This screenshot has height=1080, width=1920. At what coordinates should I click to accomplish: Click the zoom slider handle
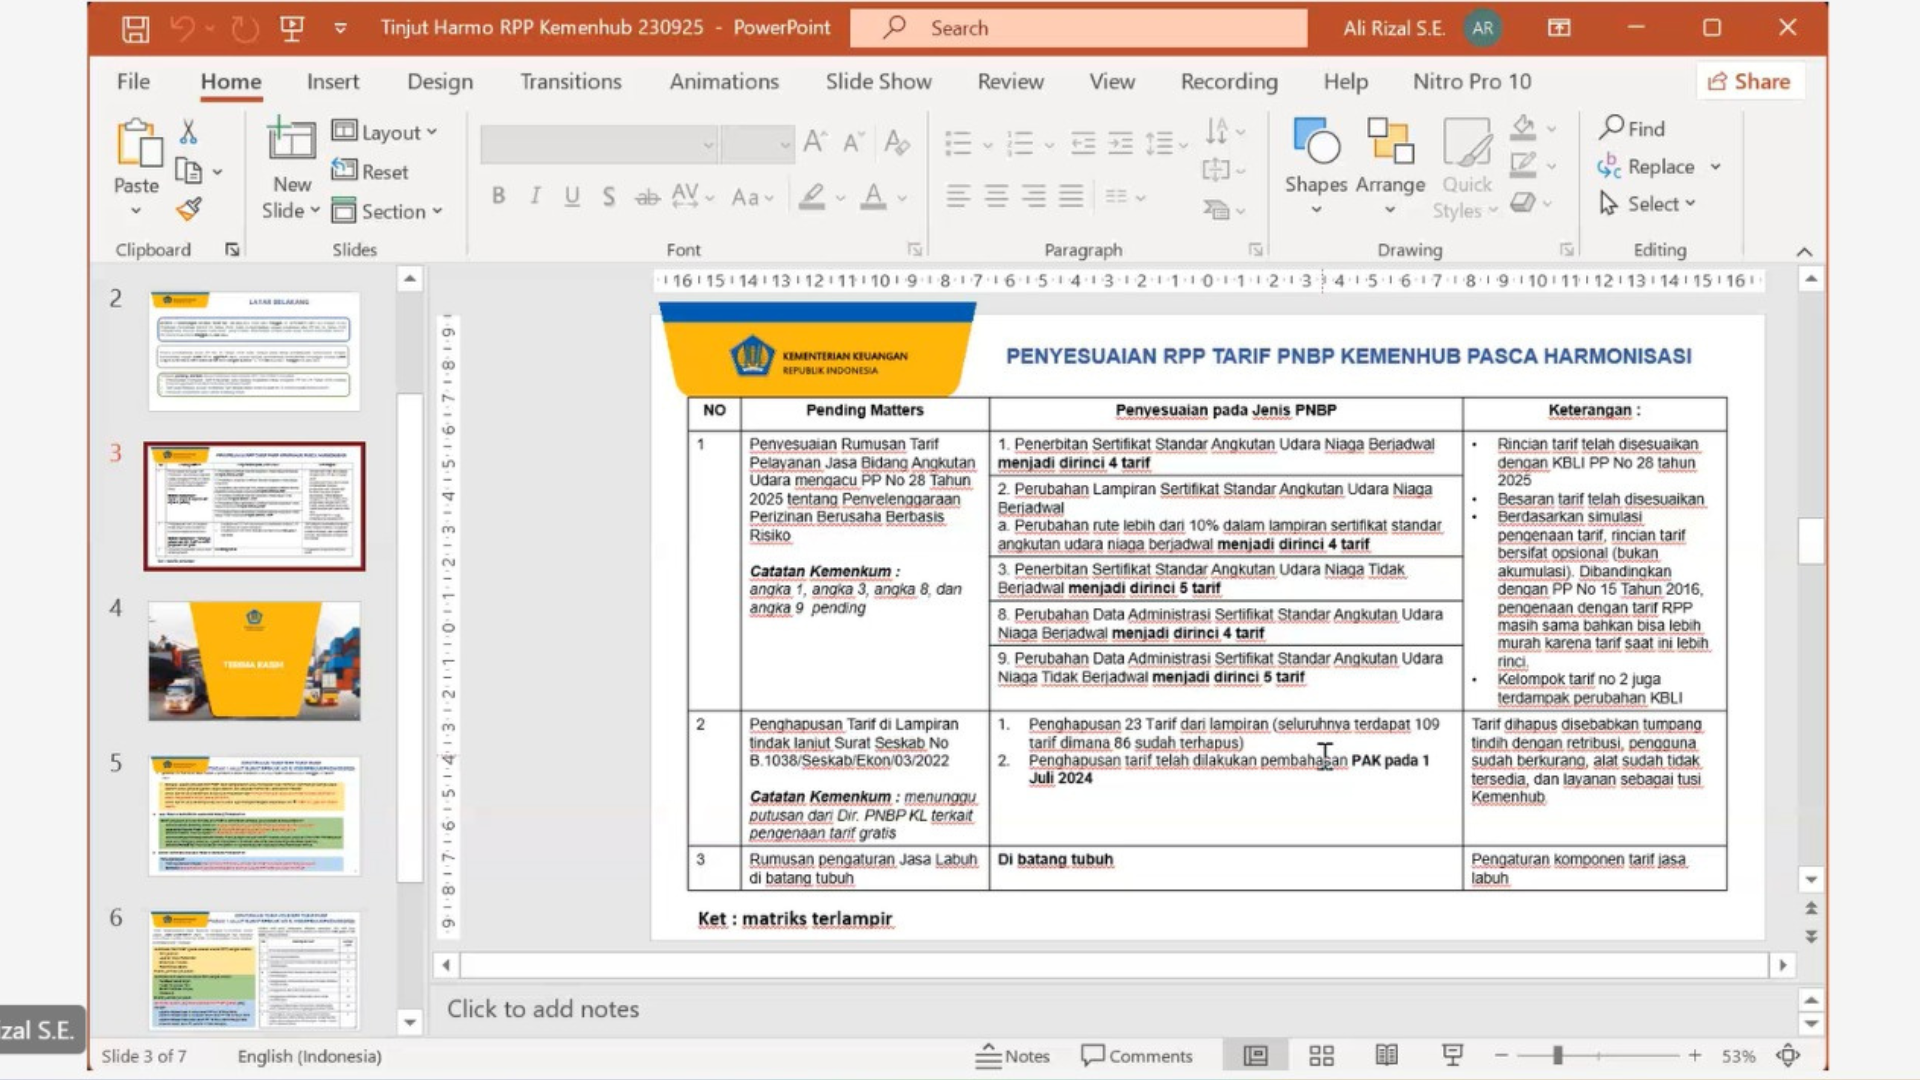[1557, 1056]
